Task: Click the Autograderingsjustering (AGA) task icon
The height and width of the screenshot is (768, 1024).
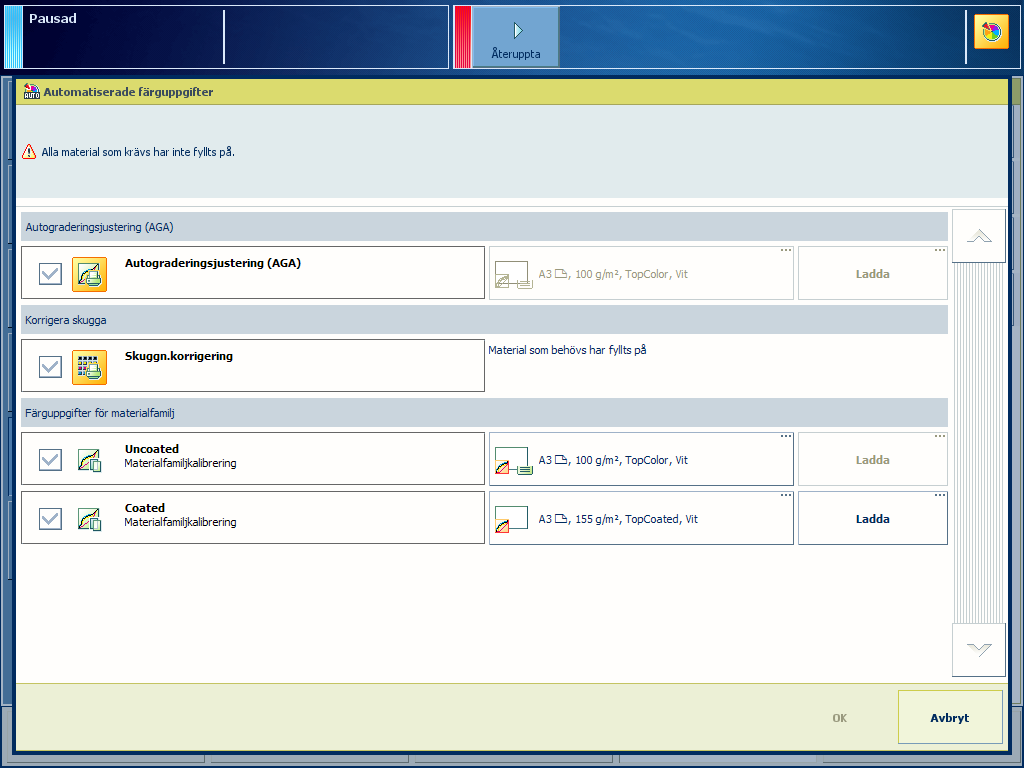Action: pyautogui.click(x=89, y=274)
